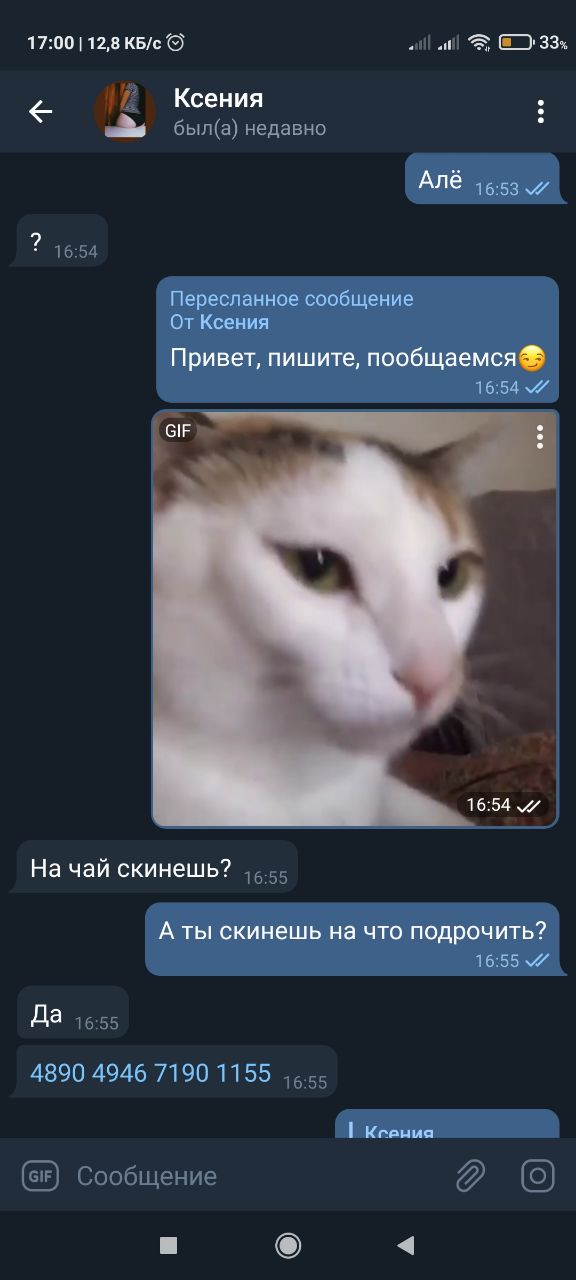Tap the back arrow in chat header
This screenshot has height=1280, width=576.
click(40, 111)
